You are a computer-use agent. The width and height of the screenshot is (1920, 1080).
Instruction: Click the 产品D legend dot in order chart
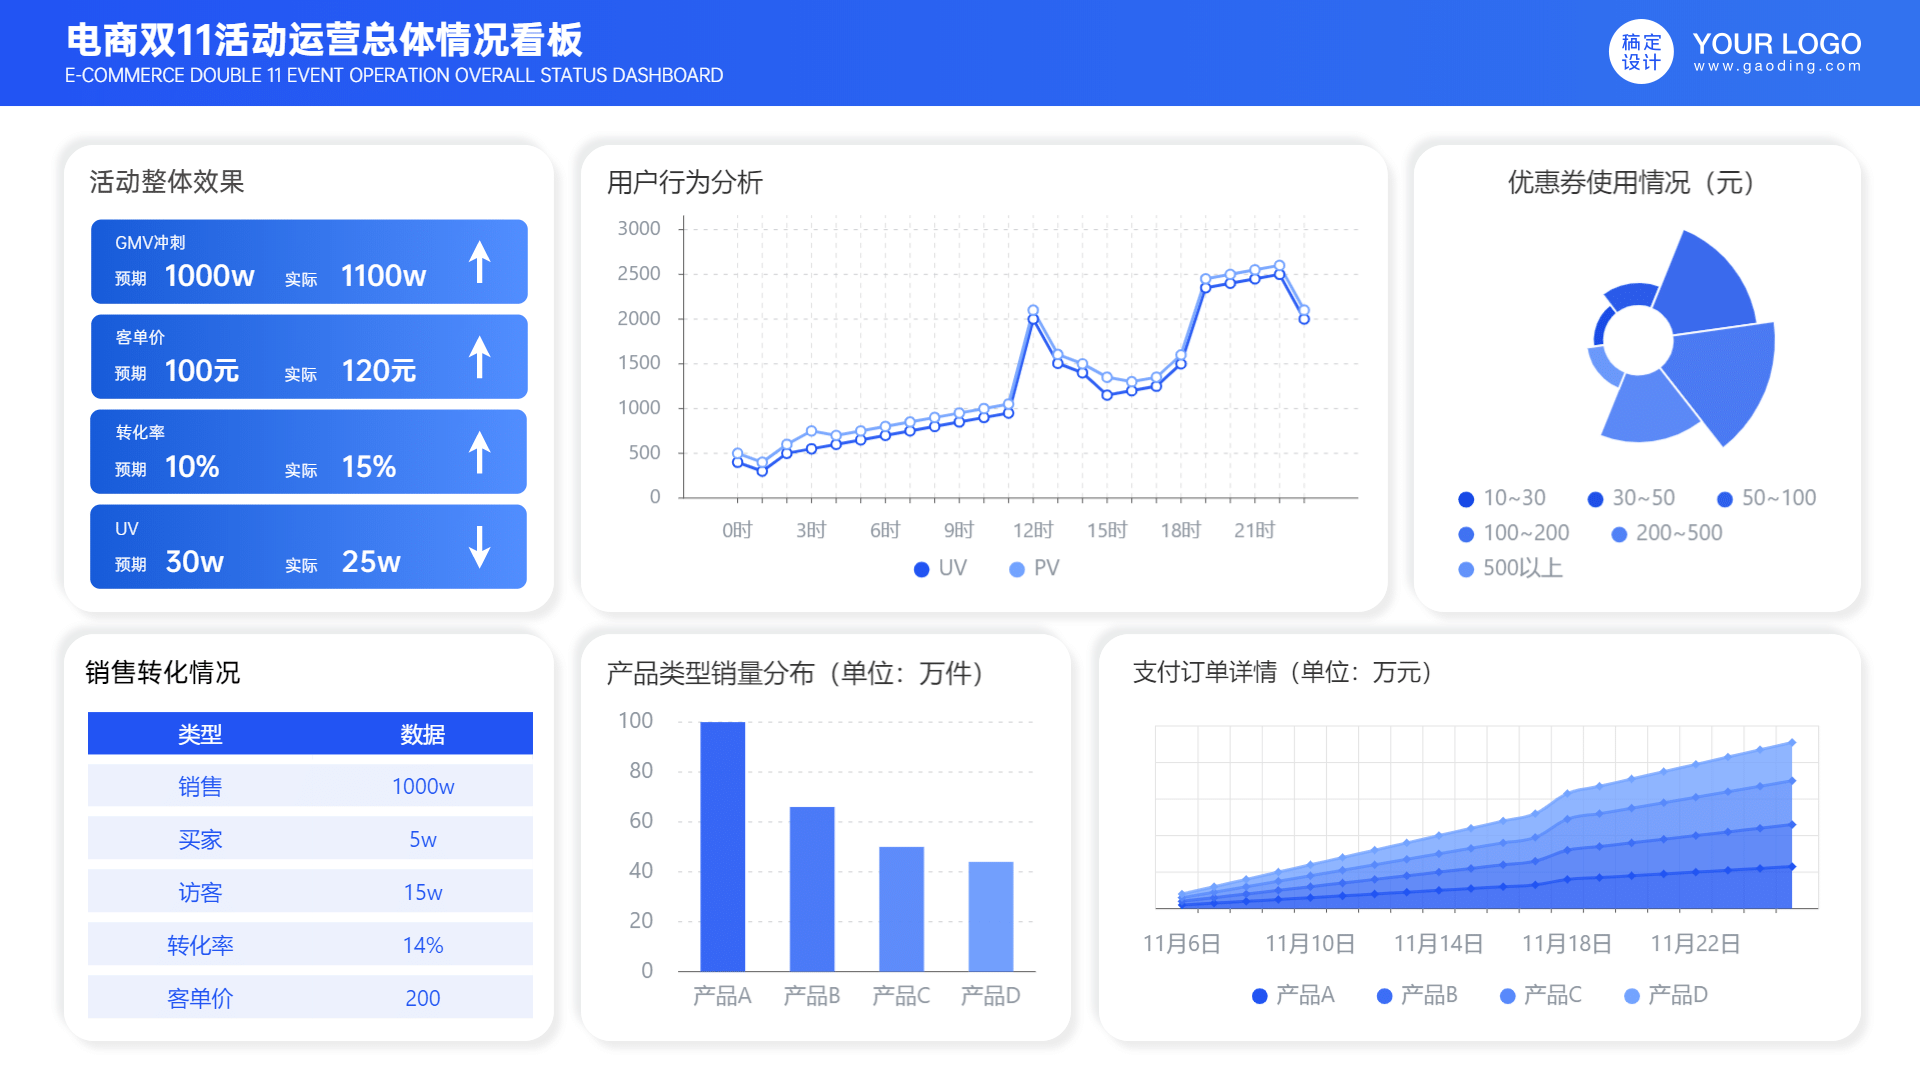1632,996
